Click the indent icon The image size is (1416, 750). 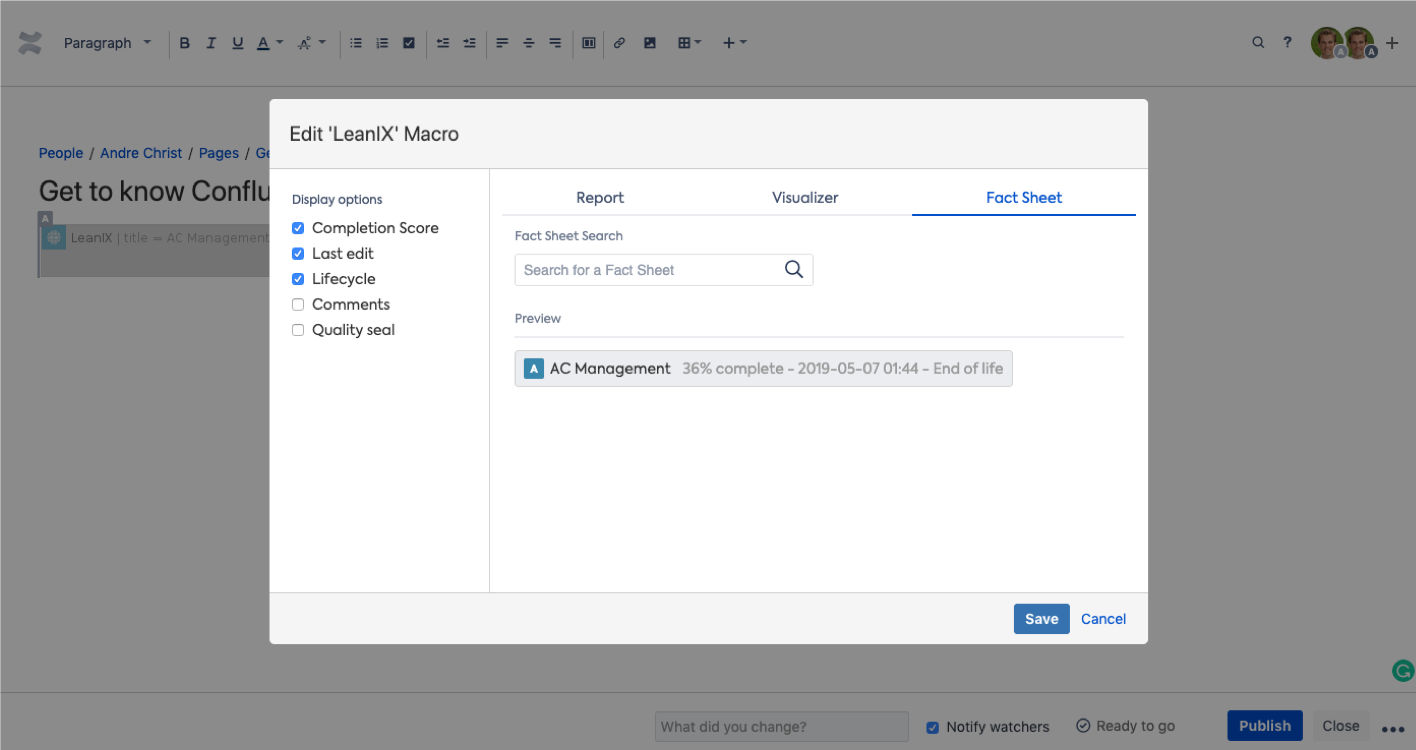[x=469, y=43]
